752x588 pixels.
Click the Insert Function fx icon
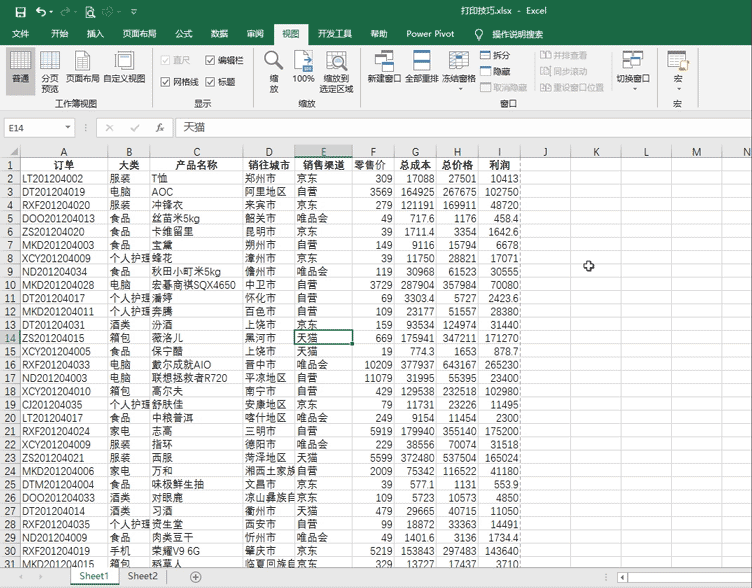tap(160, 128)
